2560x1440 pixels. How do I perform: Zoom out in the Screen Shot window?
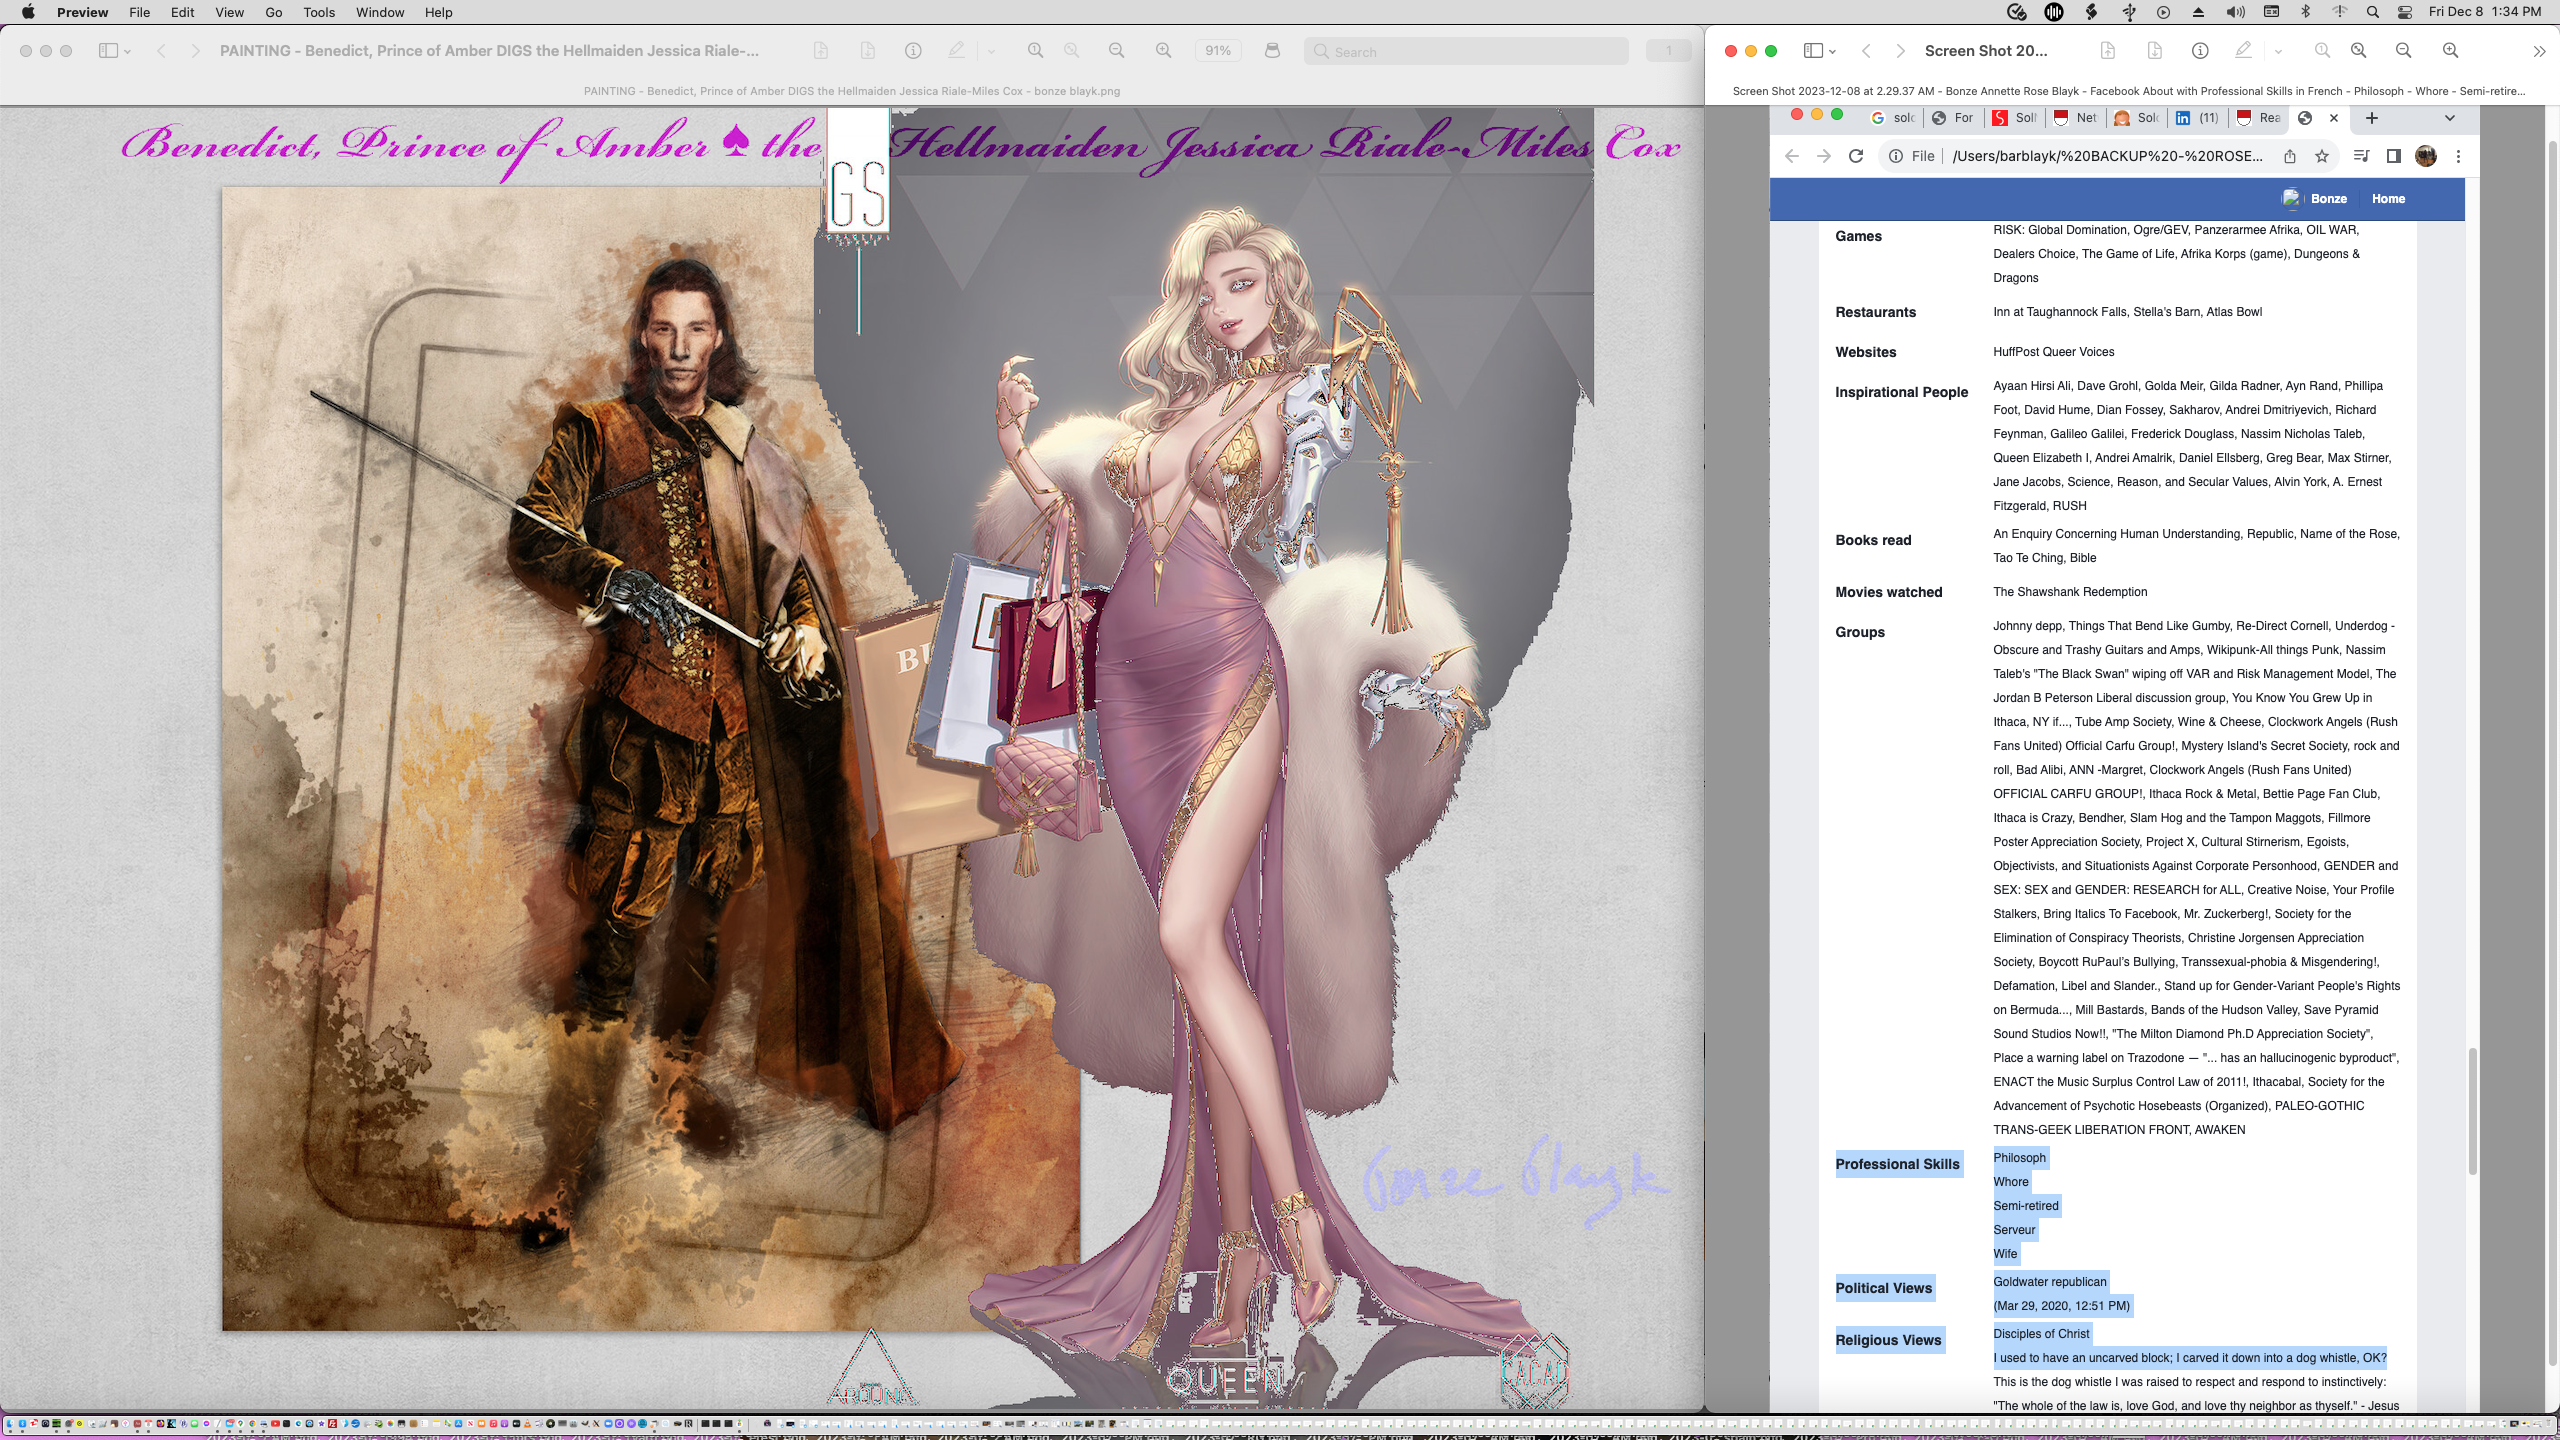[x=2403, y=50]
